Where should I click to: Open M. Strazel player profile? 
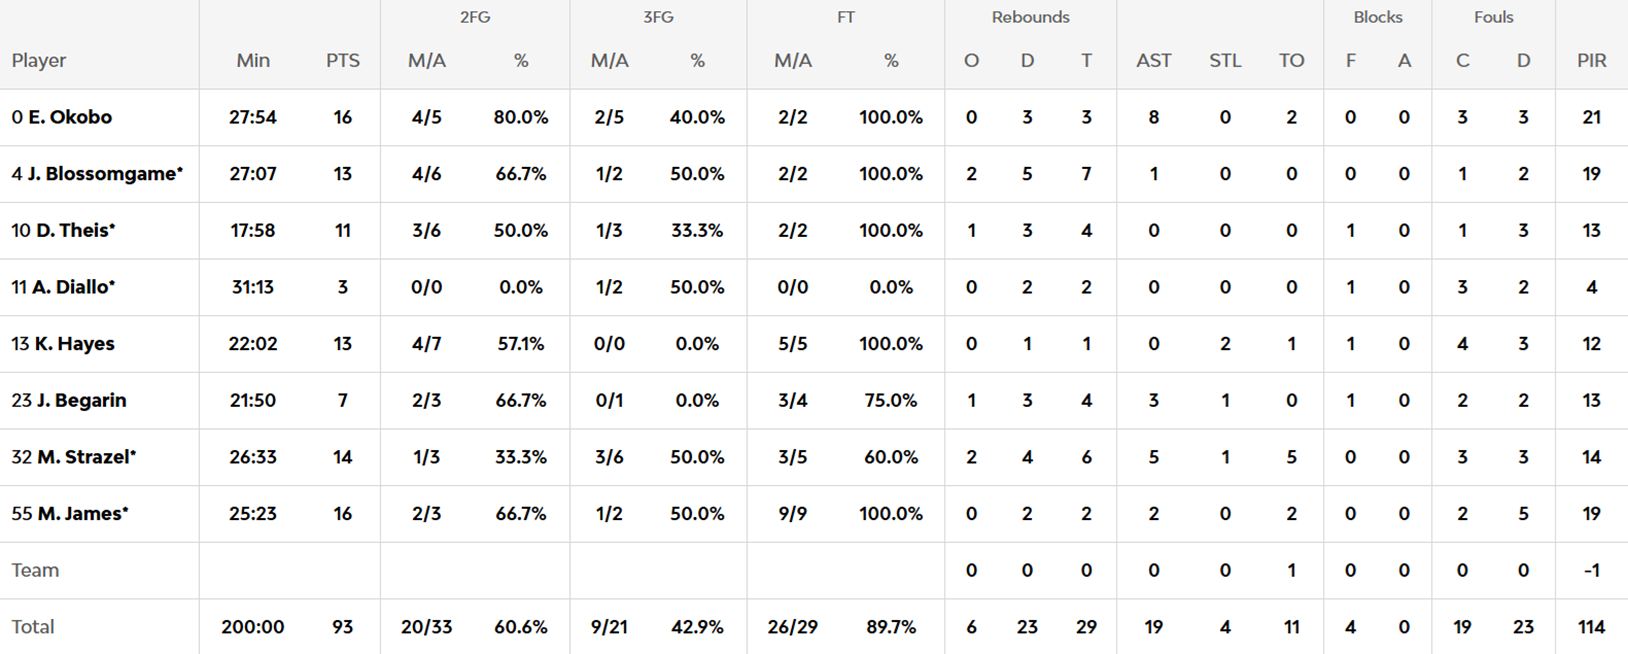coord(86,457)
